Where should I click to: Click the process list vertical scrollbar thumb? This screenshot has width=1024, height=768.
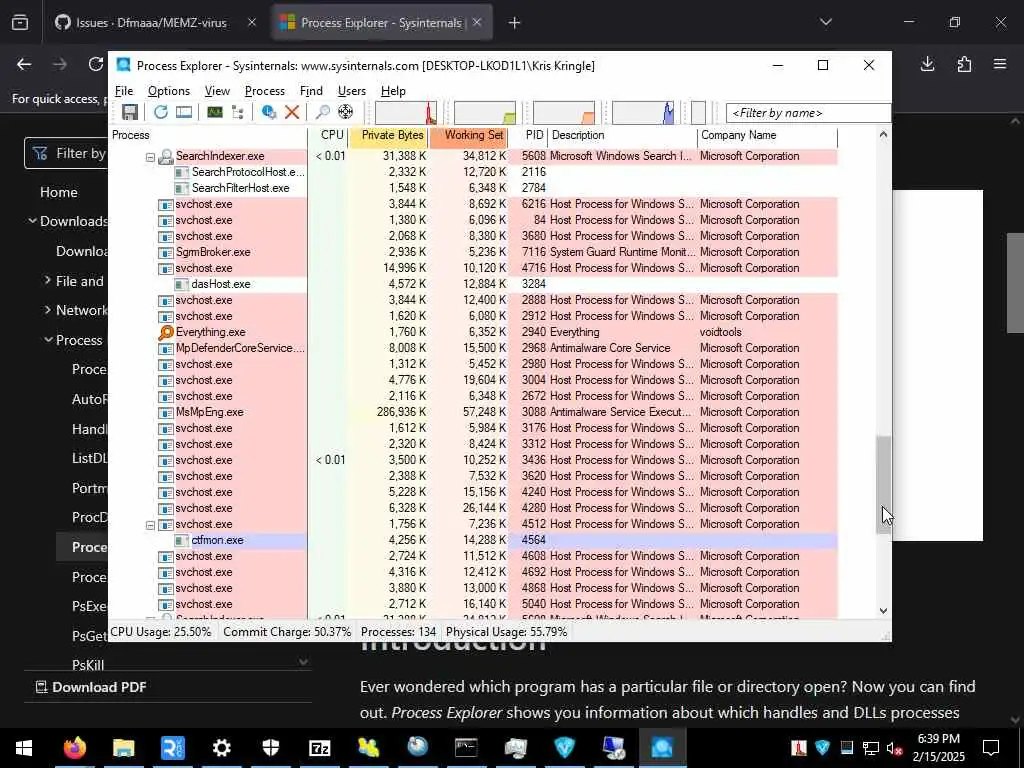point(884,485)
